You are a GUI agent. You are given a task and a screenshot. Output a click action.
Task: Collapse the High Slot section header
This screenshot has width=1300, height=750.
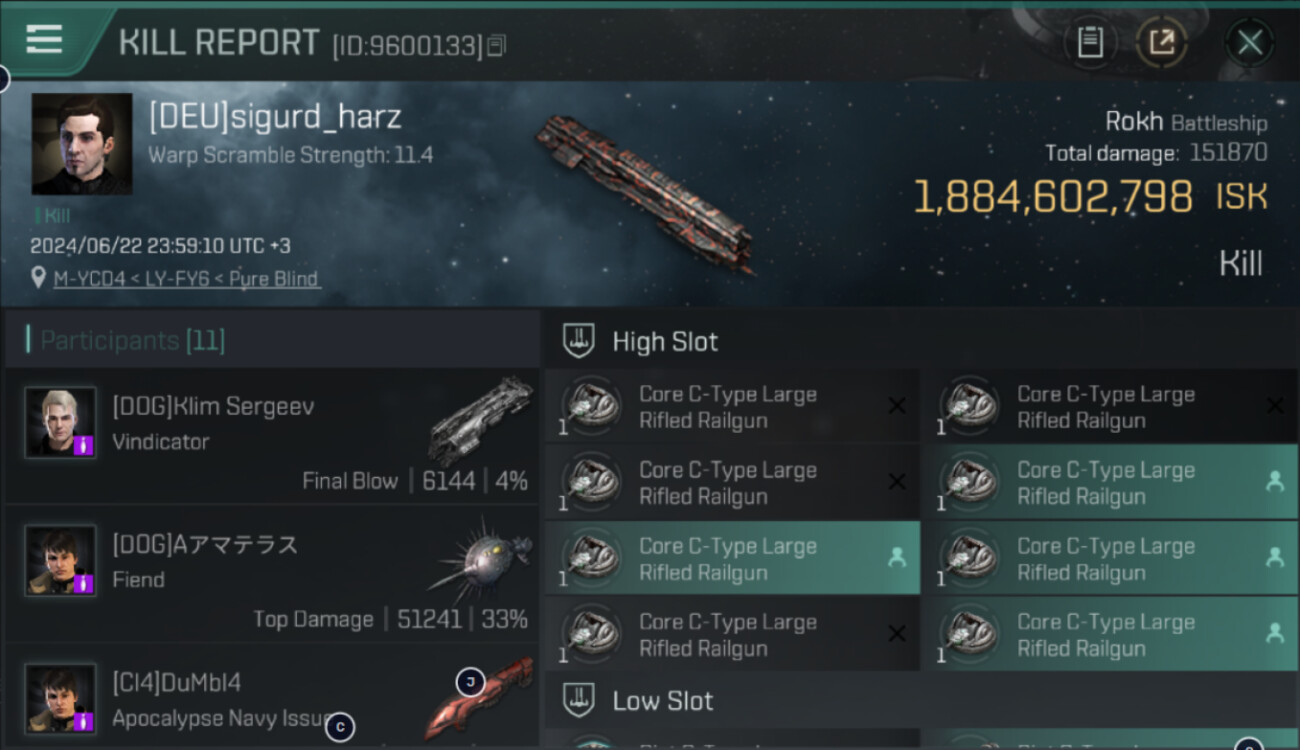(665, 342)
